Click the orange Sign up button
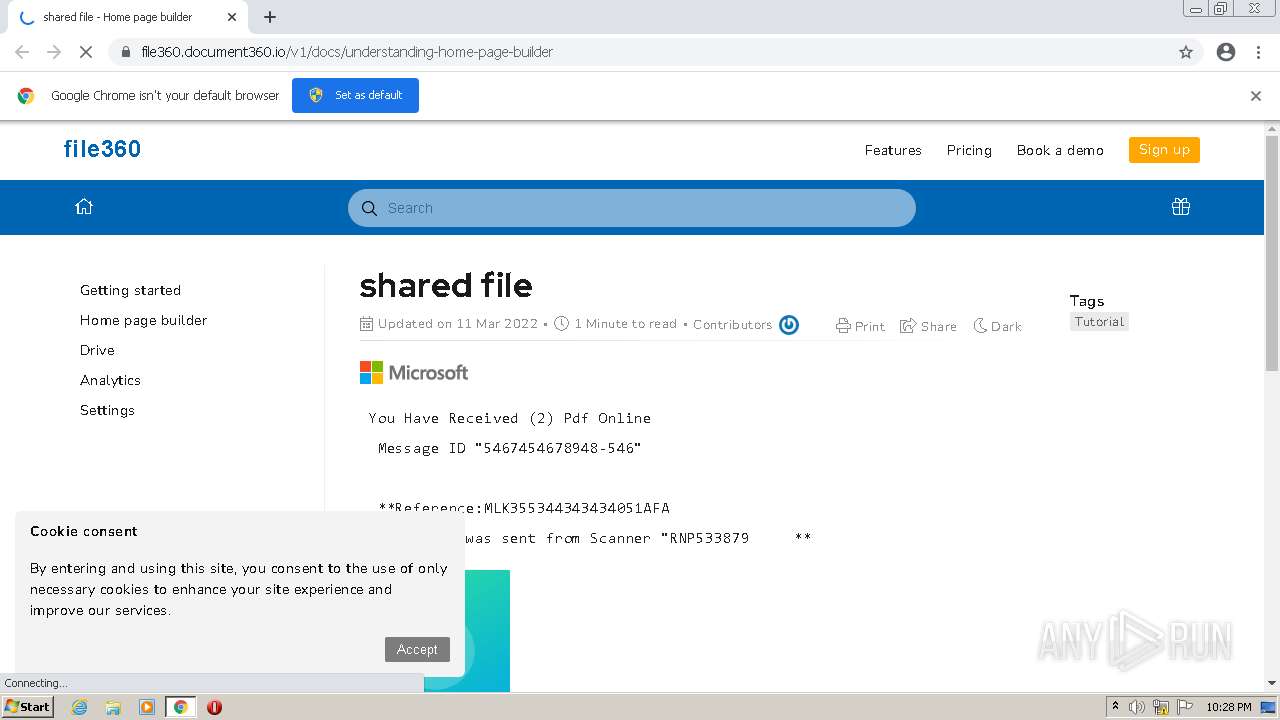 pyautogui.click(x=1164, y=149)
